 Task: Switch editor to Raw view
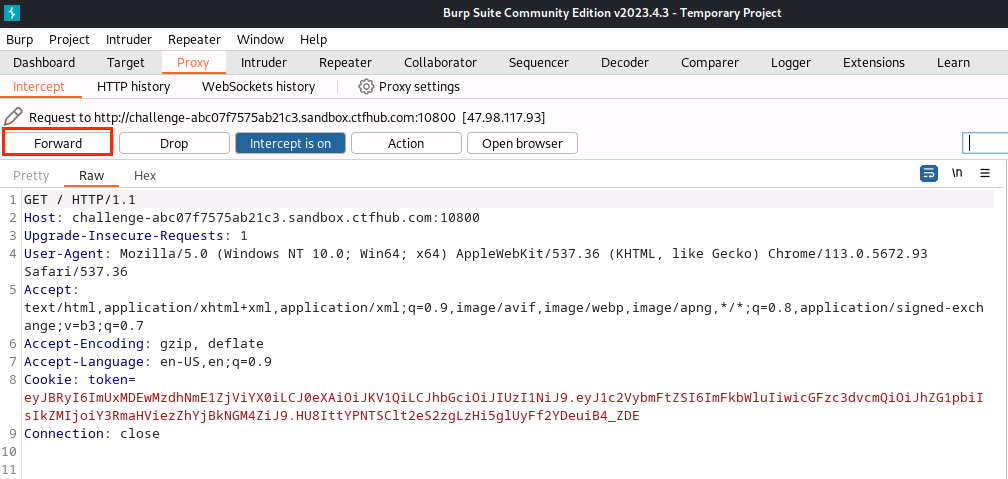[x=91, y=176]
